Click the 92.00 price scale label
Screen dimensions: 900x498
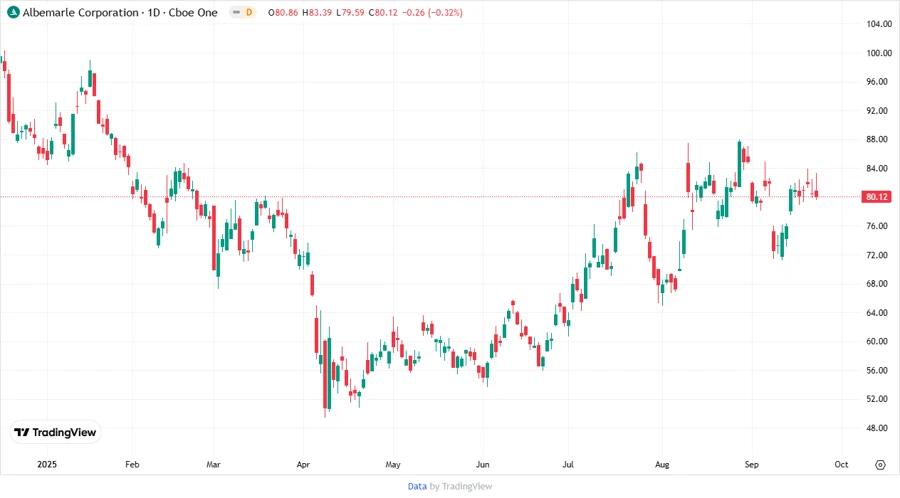click(876, 111)
